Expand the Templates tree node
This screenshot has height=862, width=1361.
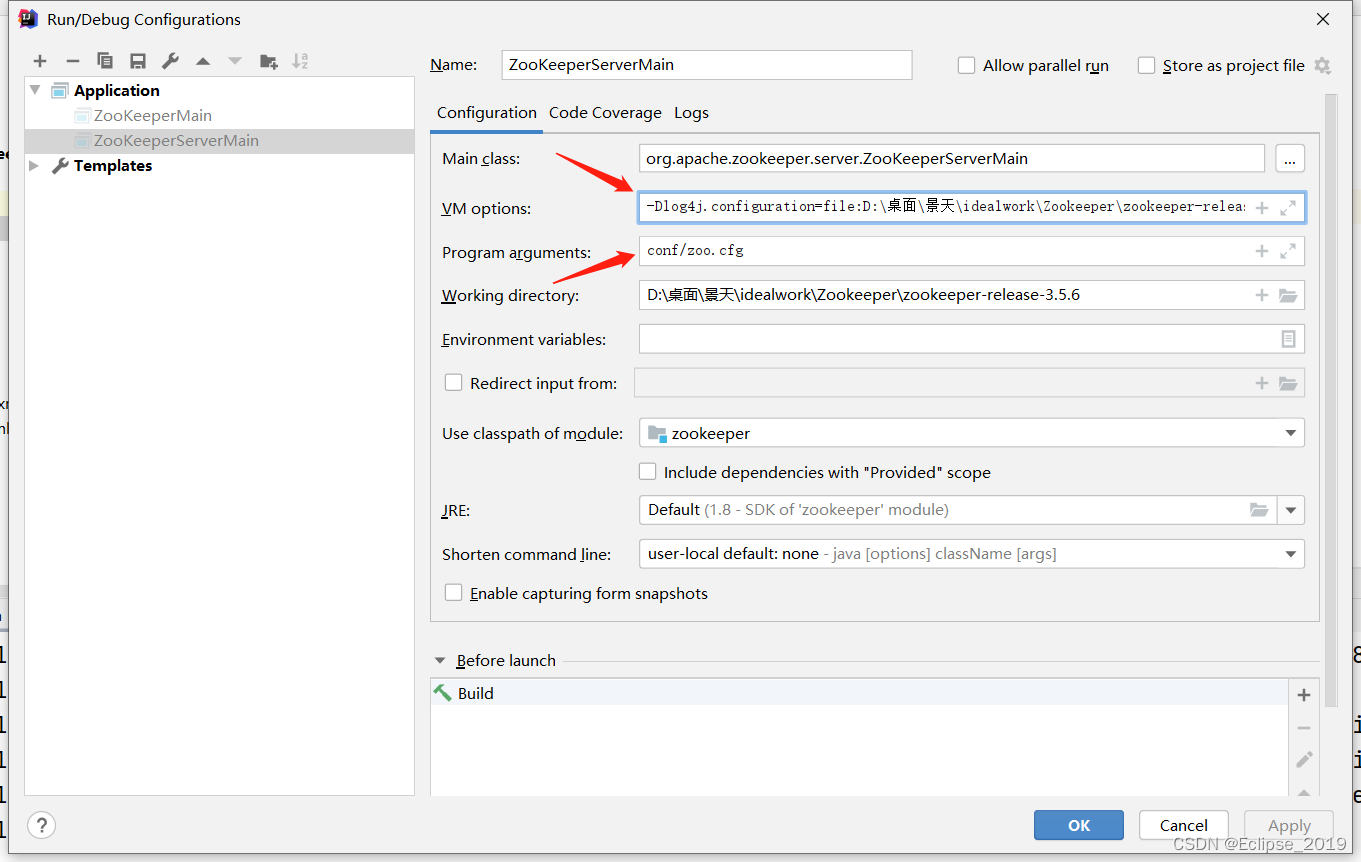coord(36,166)
